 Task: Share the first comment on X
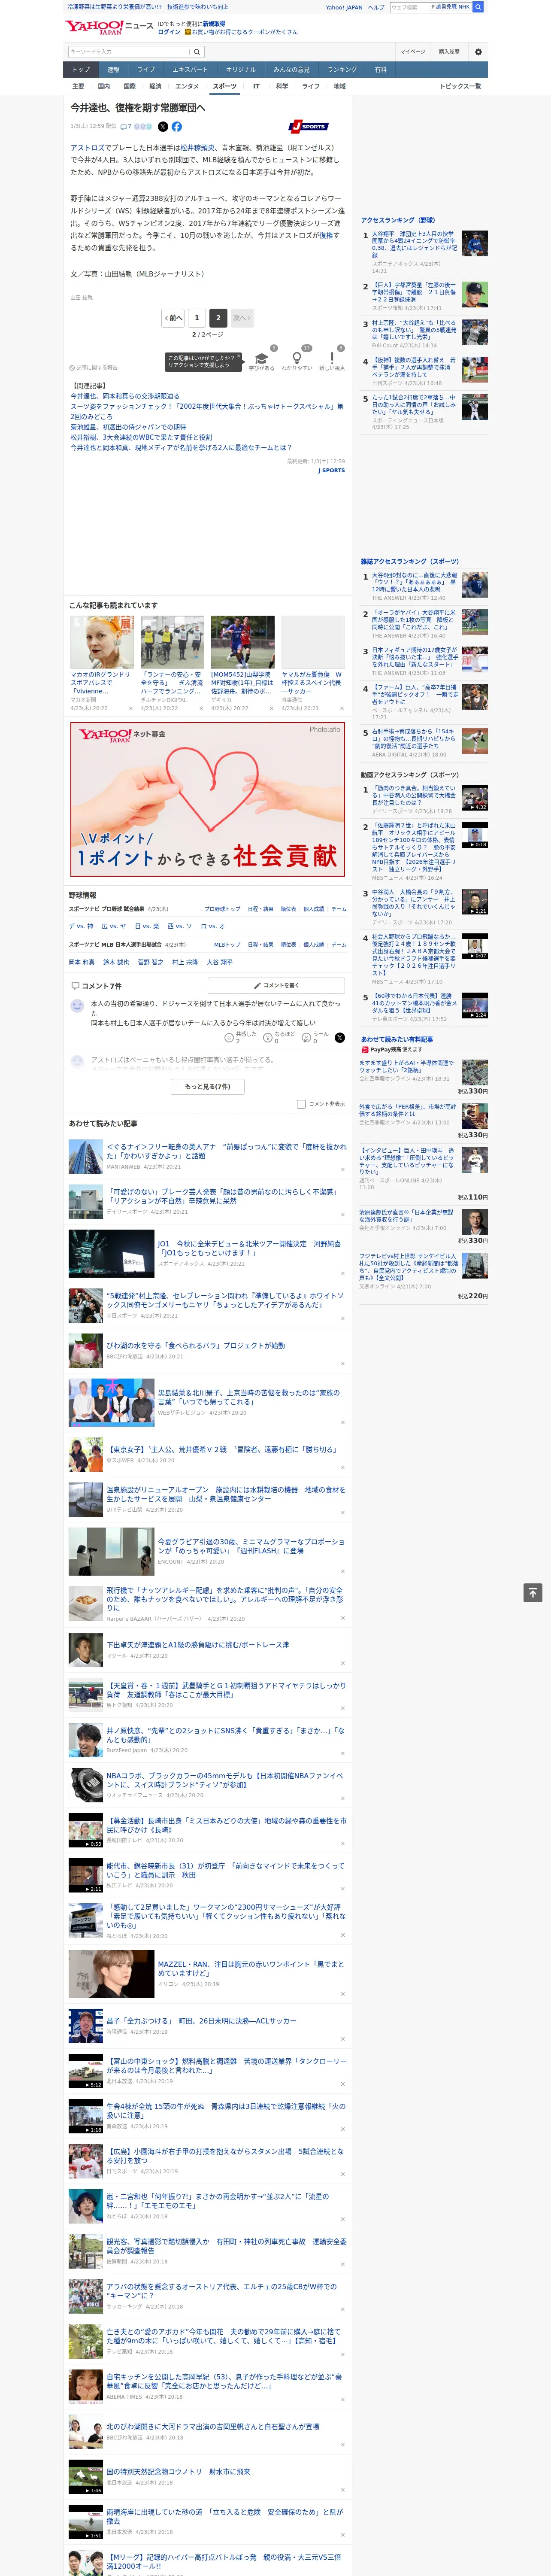pyautogui.click(x=340, y=1038)
